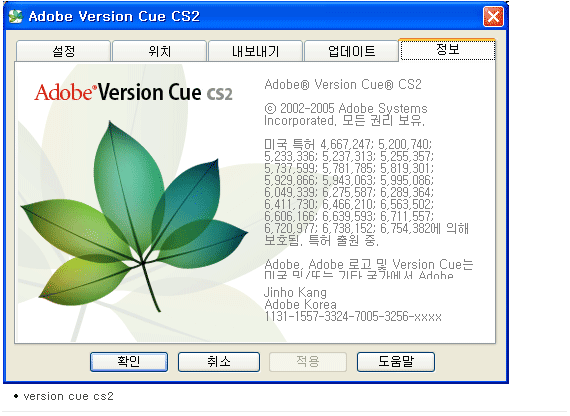The width and height of the screenshot is (570, 416).
Task: Click the green leaf illustration
Action: [135, 216]
